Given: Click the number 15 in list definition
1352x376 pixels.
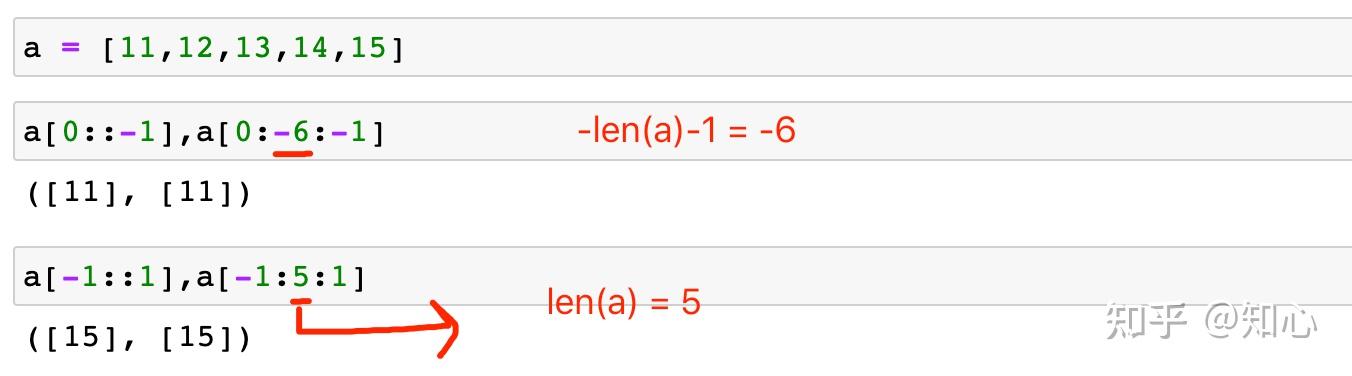Looking at the screenshot, I should point(367,47).
